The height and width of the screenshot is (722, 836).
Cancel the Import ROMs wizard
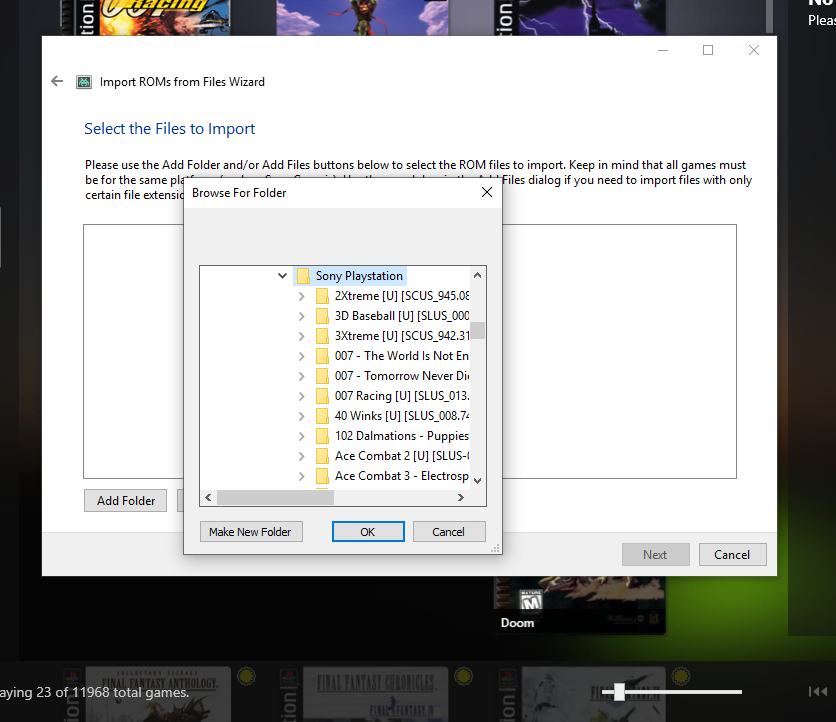(x=732, y=555)
